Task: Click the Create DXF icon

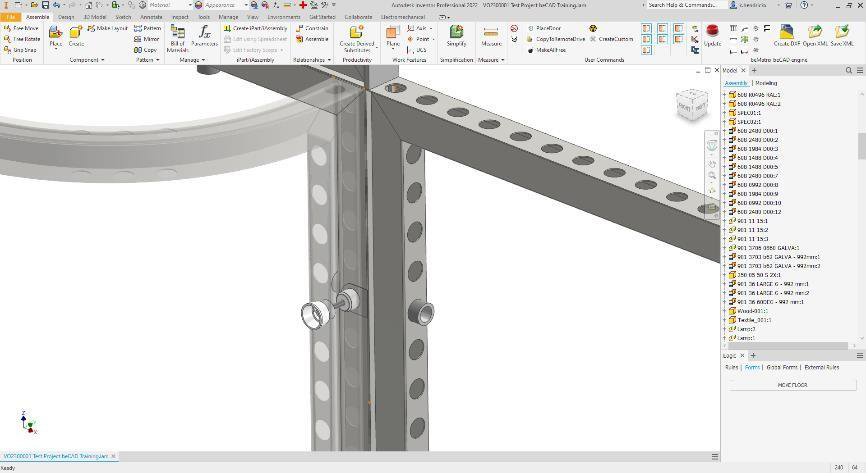Action: pyautogui.click(x=787, y=37)
